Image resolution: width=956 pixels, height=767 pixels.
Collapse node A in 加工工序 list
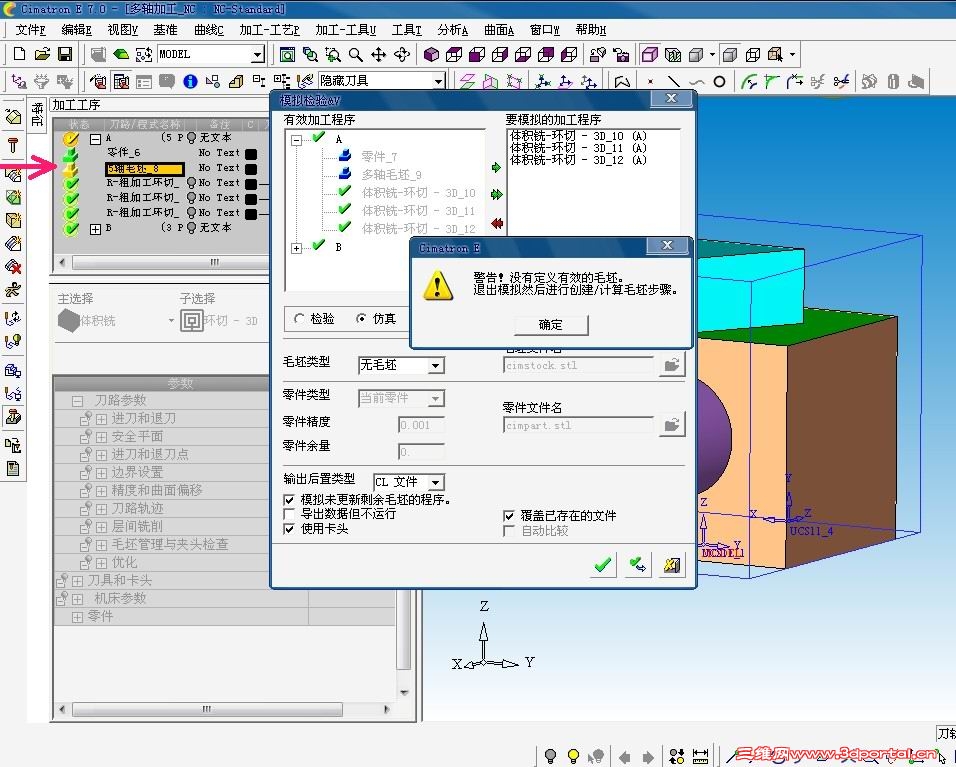pos(96,139)
